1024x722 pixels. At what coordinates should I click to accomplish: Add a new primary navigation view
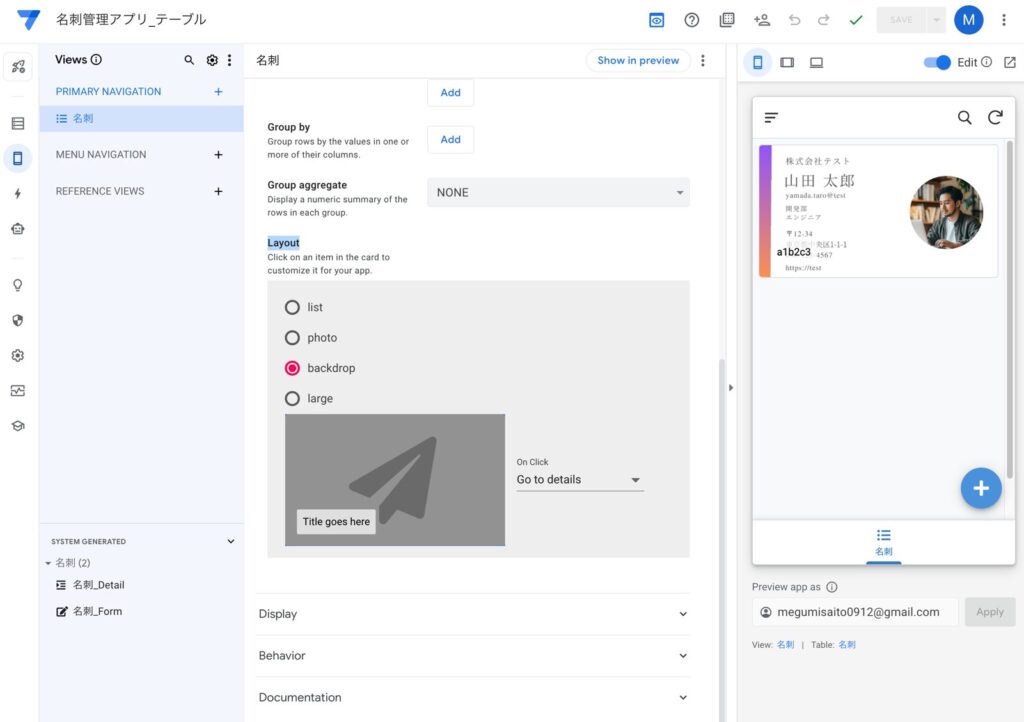(219, 92)
